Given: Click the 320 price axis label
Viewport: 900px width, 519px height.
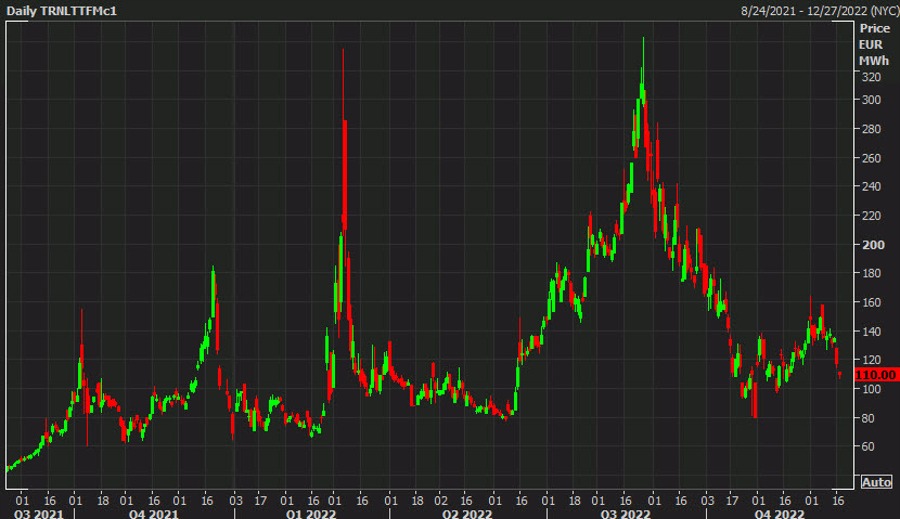Looking at the screenshot, I should pyautogui.click(x=870, y=76).
